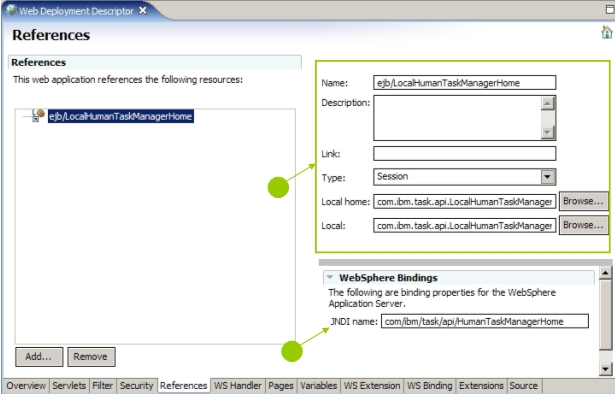This screenshot has width=615, height=394.
Task: Click the Add... button
Action: [39, 356]
